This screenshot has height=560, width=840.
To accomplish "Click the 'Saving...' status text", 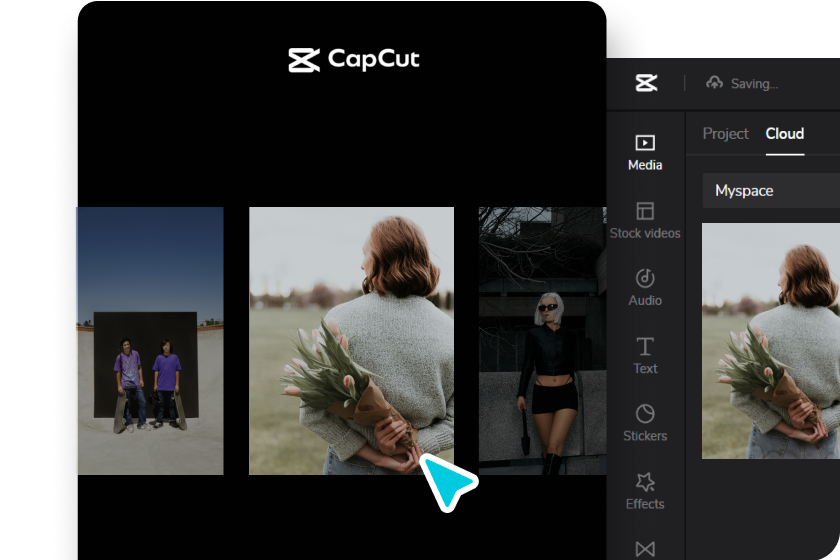I will pyautogui.click(x=754, y=84).
